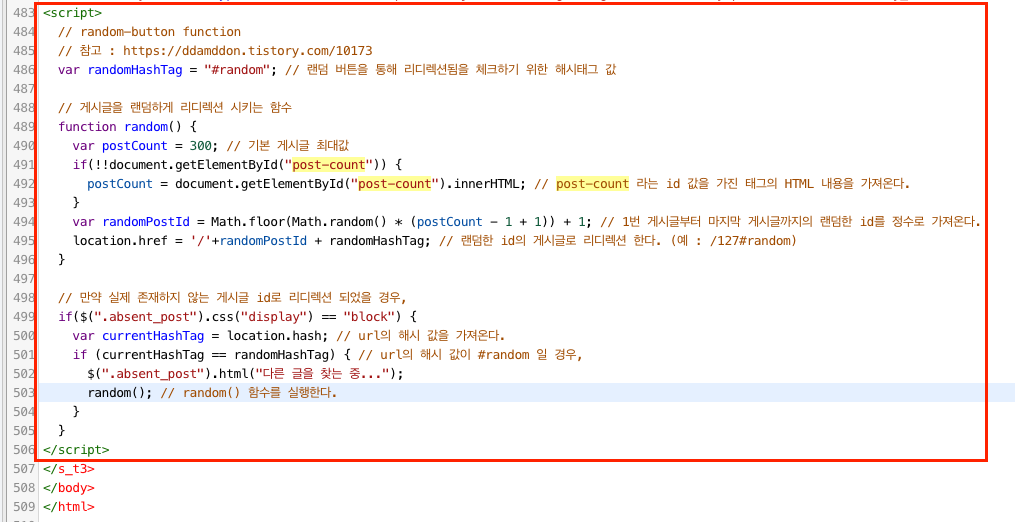This screenshot has width=1015, height=522.
Task: Click line number 506 in the gutter
Action: pos(23,449)
